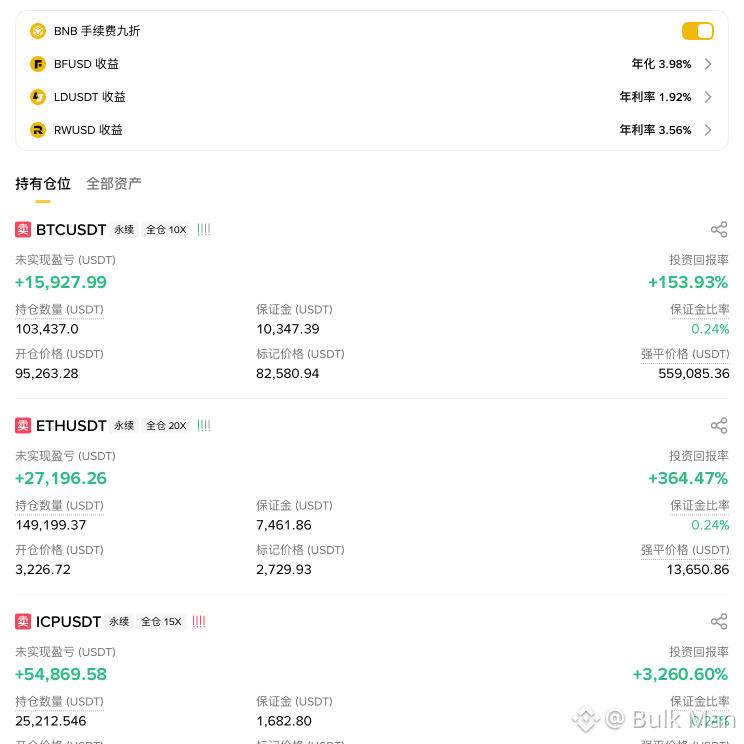Click the BNB coin icon
This screenshot has width=744, height=744.
38,31
